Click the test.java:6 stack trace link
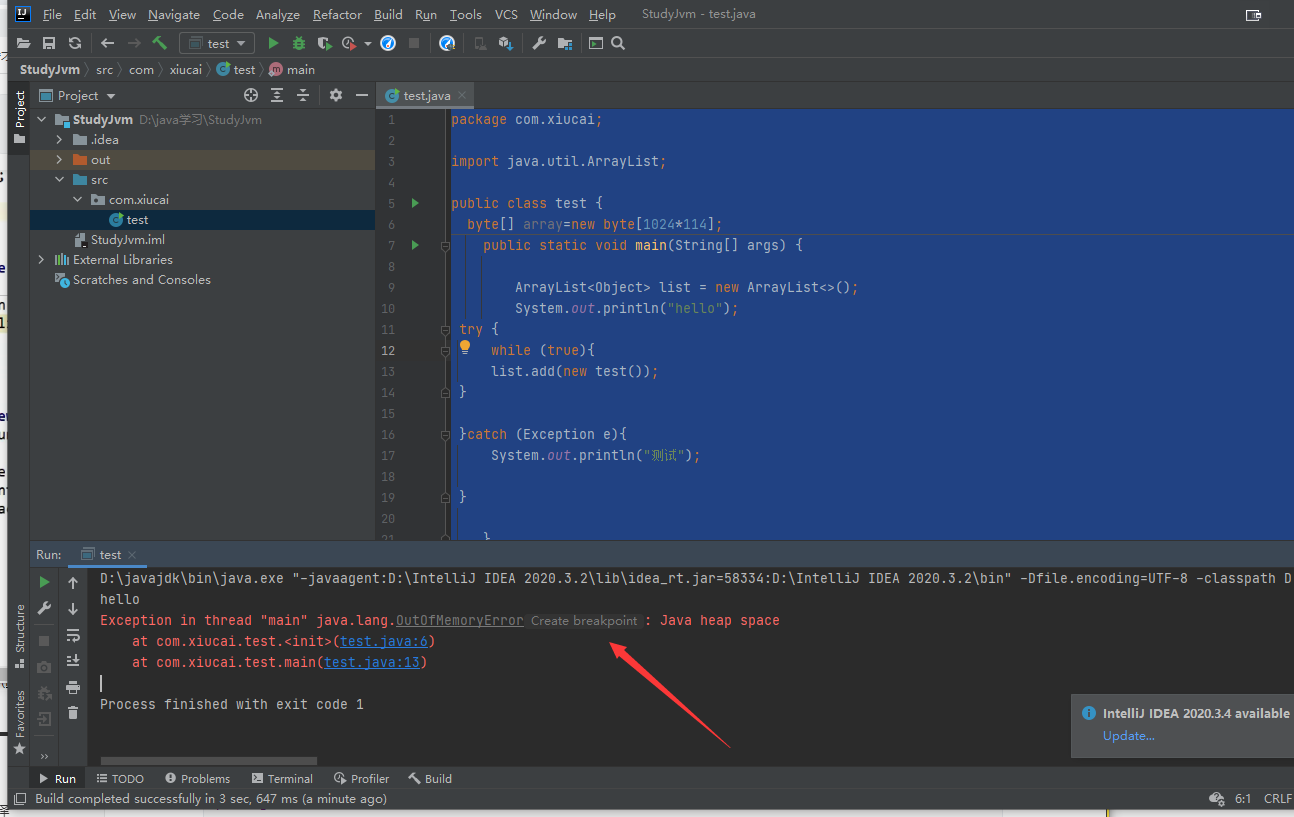Image resolution: width=1294 pixels, height=817 pixels. 384,641
